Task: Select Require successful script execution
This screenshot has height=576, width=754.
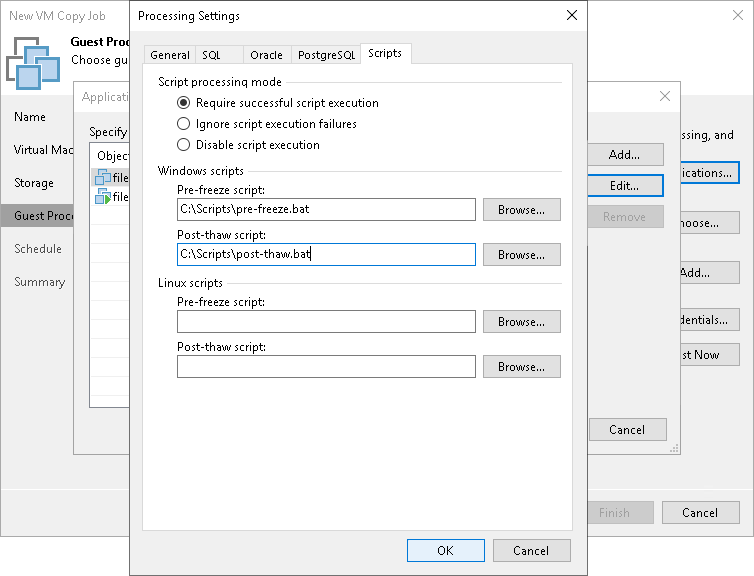Action: tap(183, 103)
